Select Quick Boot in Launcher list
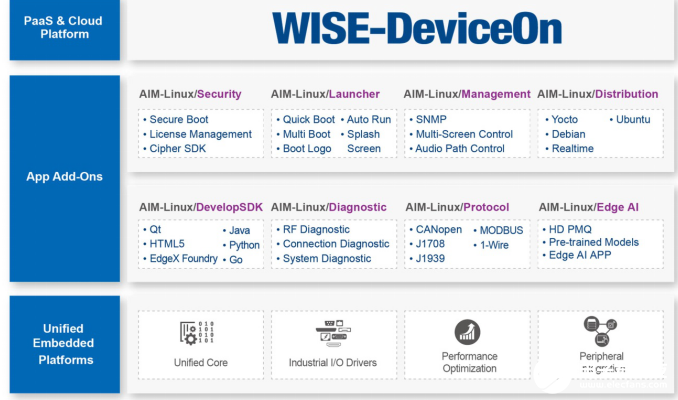 click(308, 119)
